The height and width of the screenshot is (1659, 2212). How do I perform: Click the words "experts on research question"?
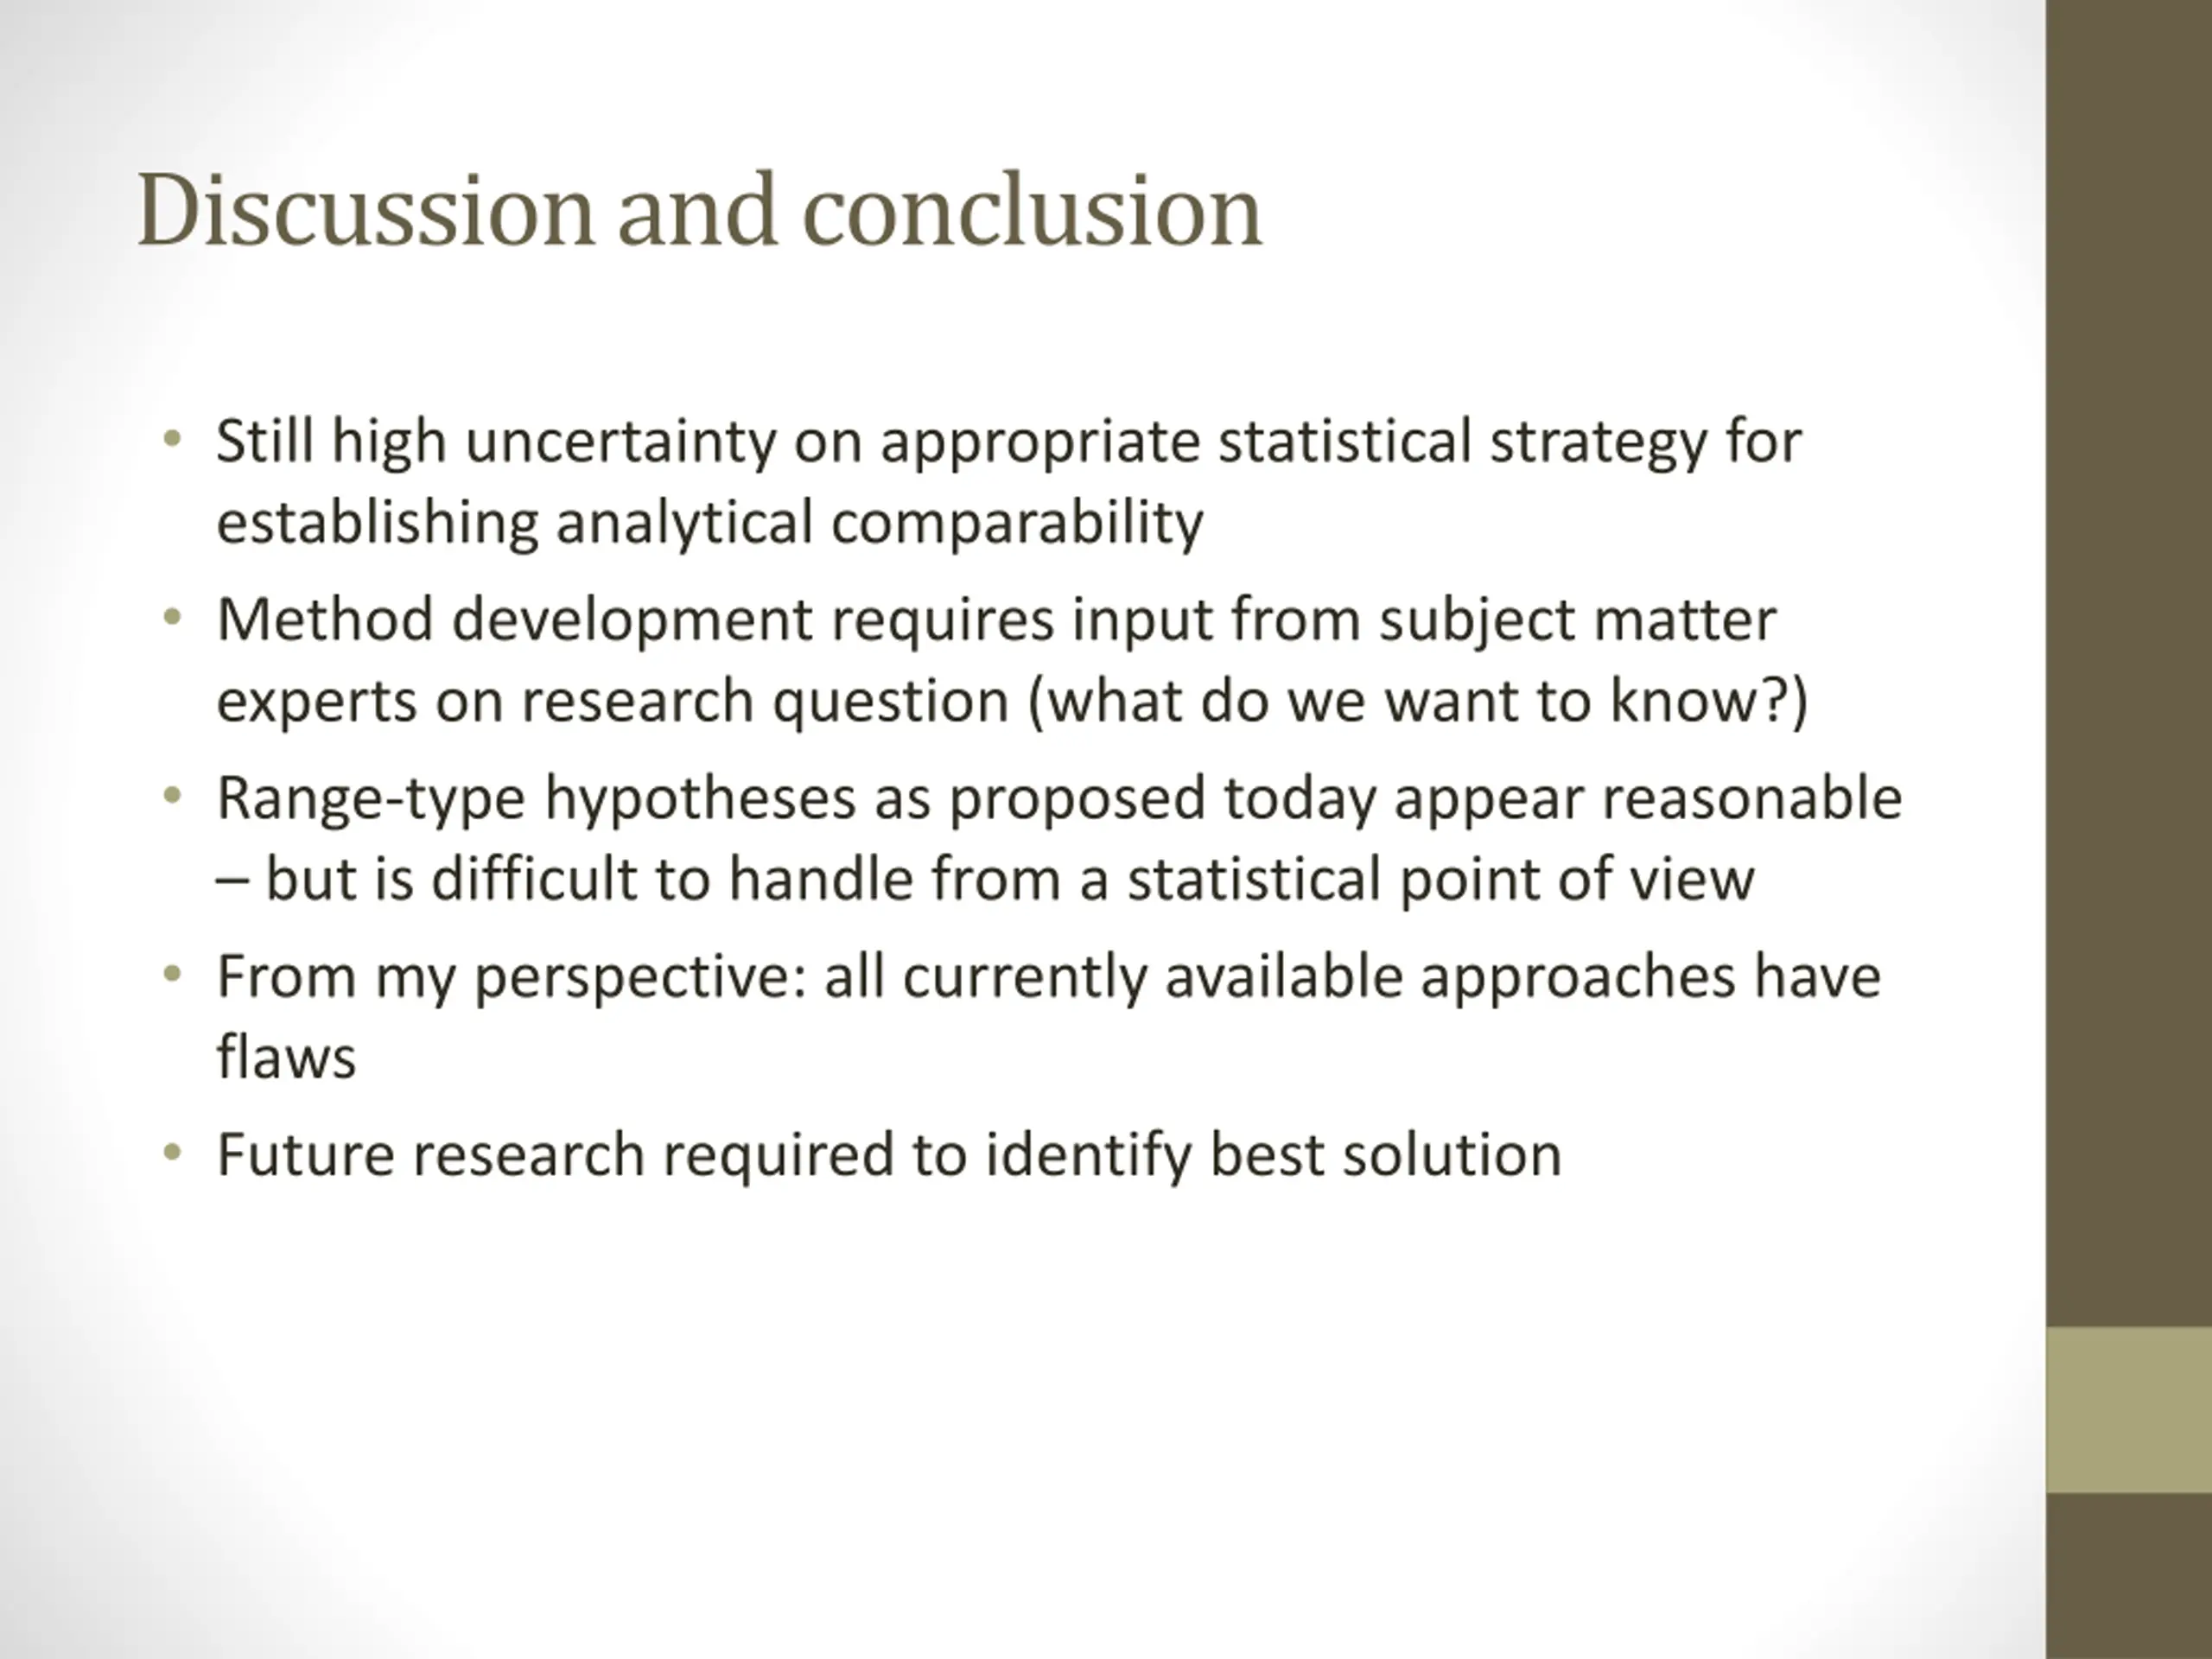point(612,700)
